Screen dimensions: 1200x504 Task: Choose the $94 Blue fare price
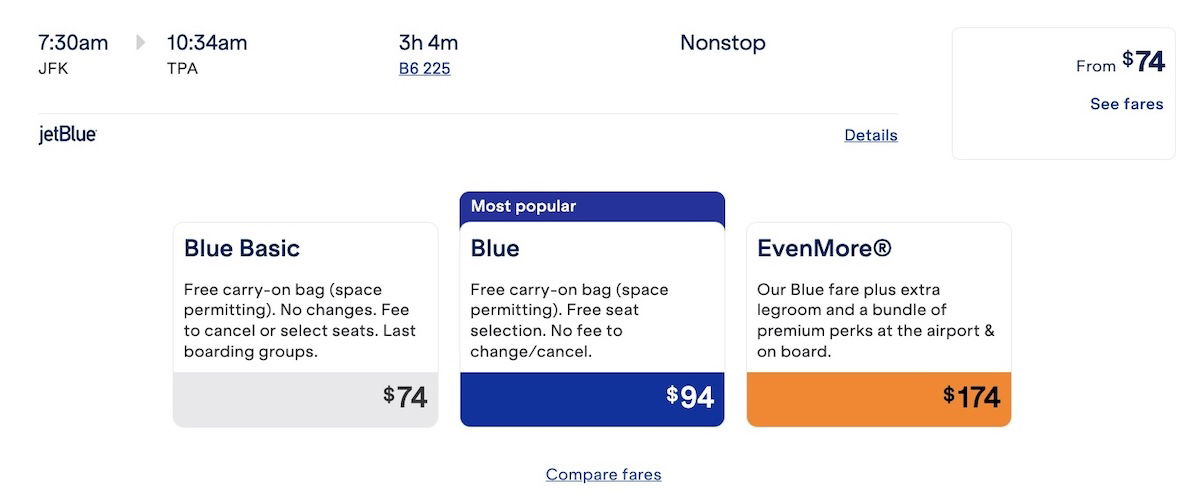[691, 398]
